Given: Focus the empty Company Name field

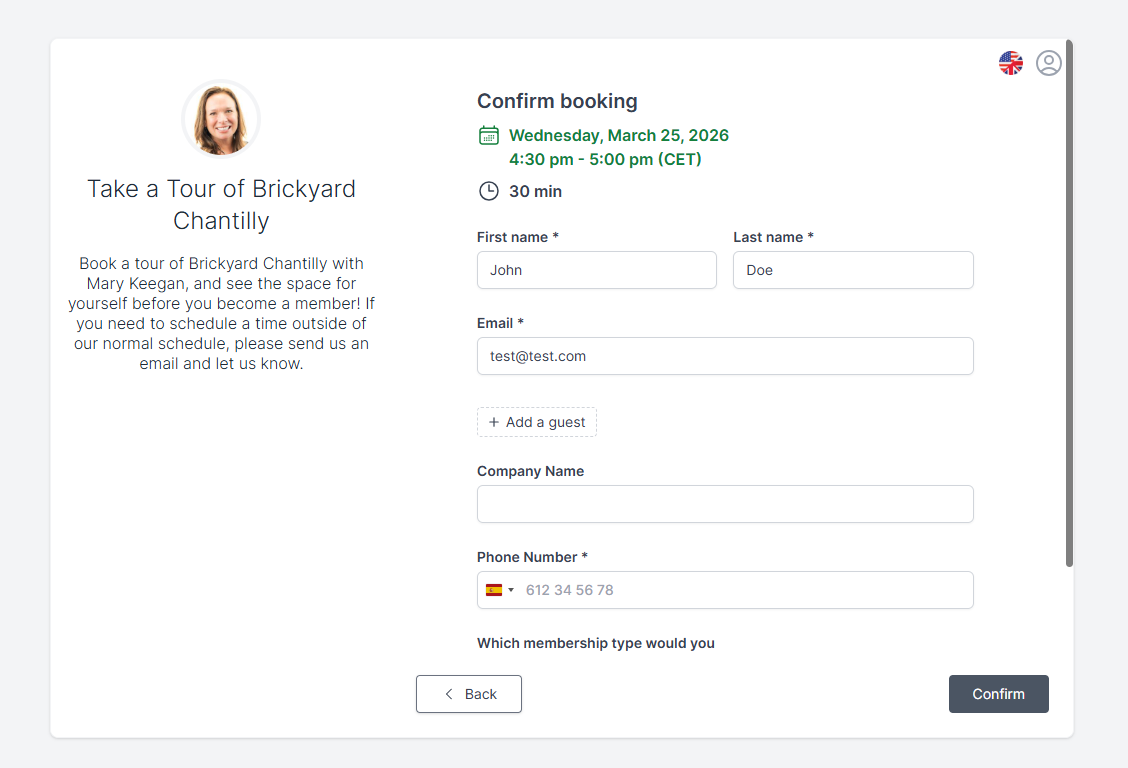Looking at the screenshot, I should (x=725, y=504).
